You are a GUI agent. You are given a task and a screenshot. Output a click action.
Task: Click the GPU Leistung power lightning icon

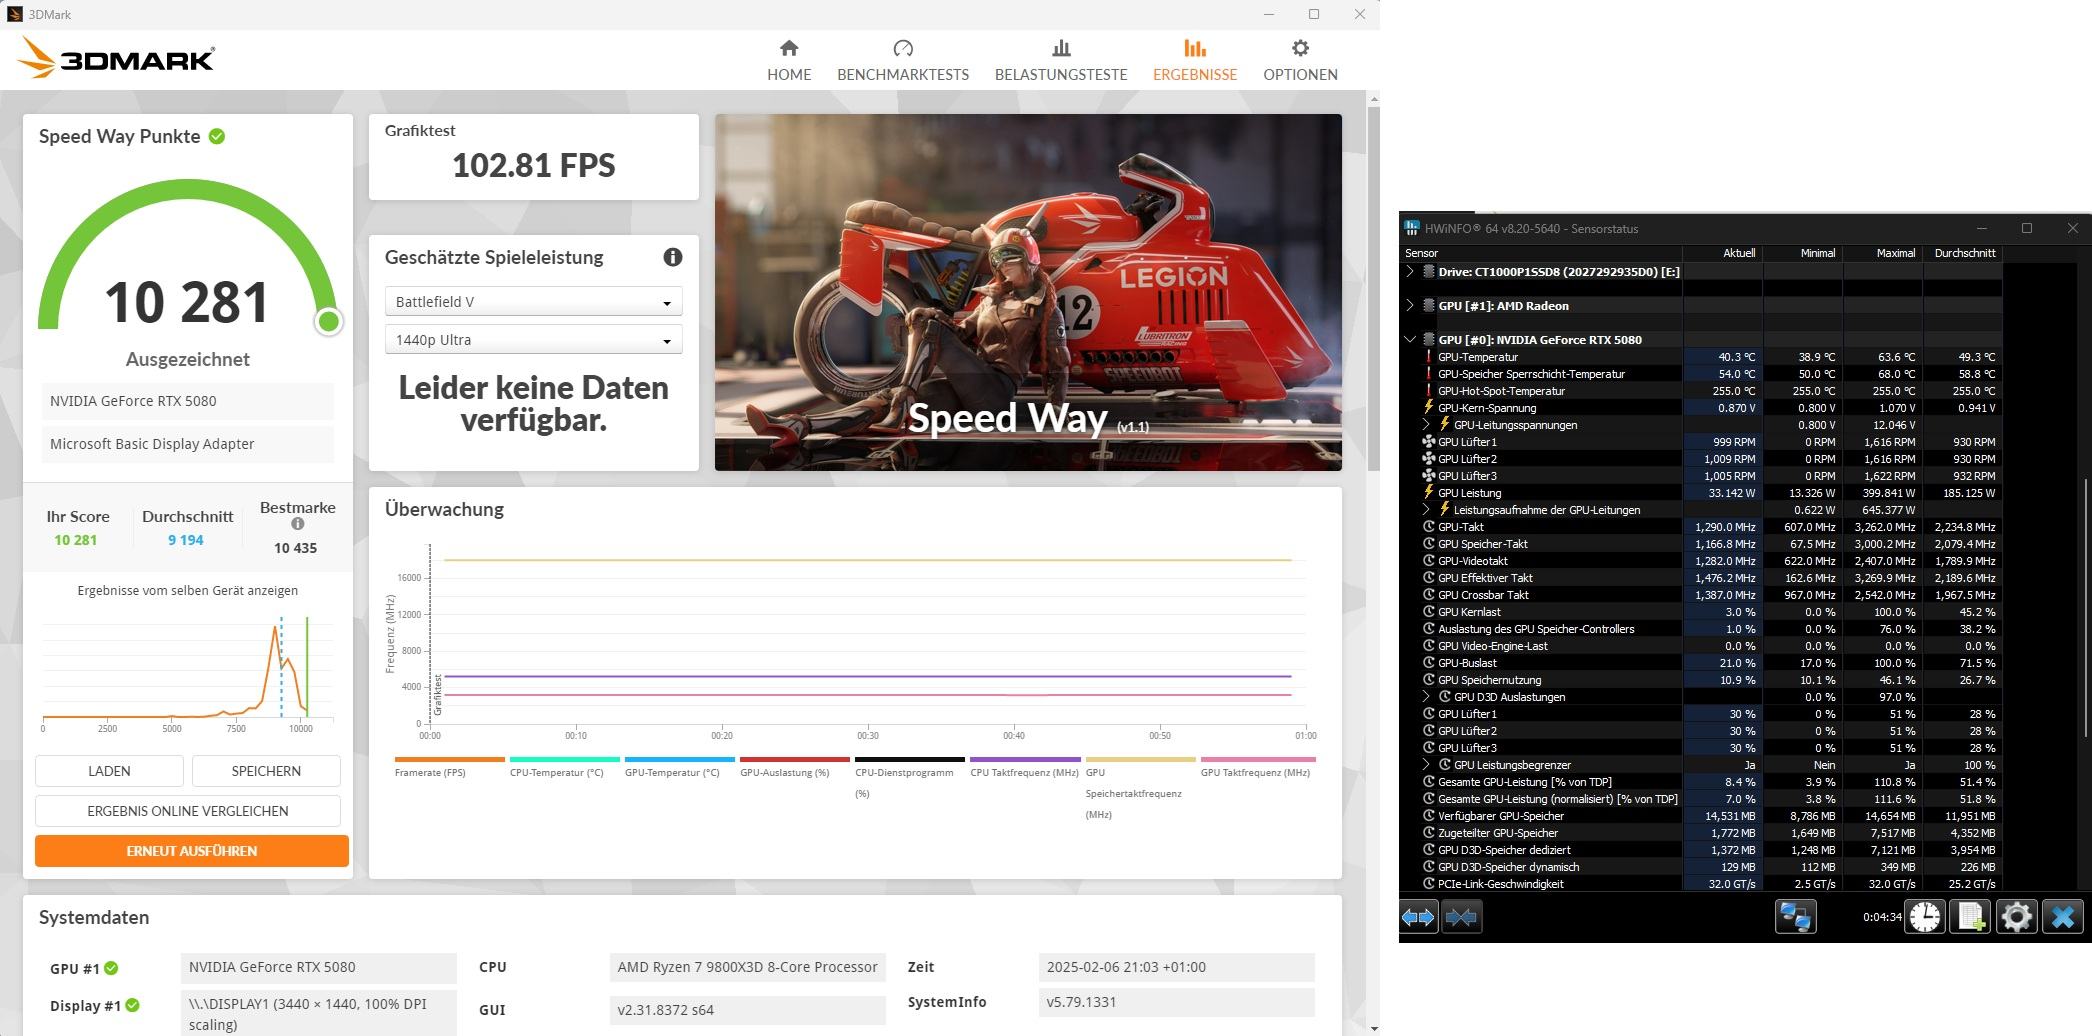pos(1429,493)
